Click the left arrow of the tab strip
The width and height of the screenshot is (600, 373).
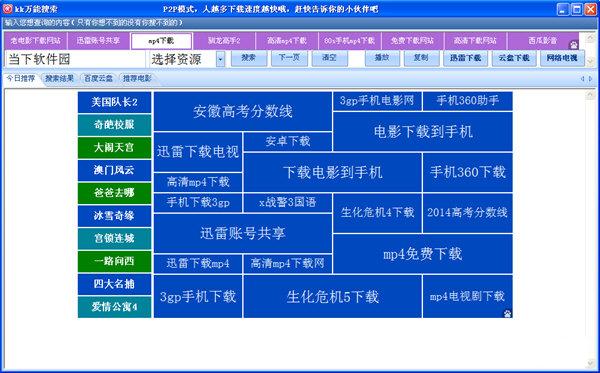click(582, 79)
